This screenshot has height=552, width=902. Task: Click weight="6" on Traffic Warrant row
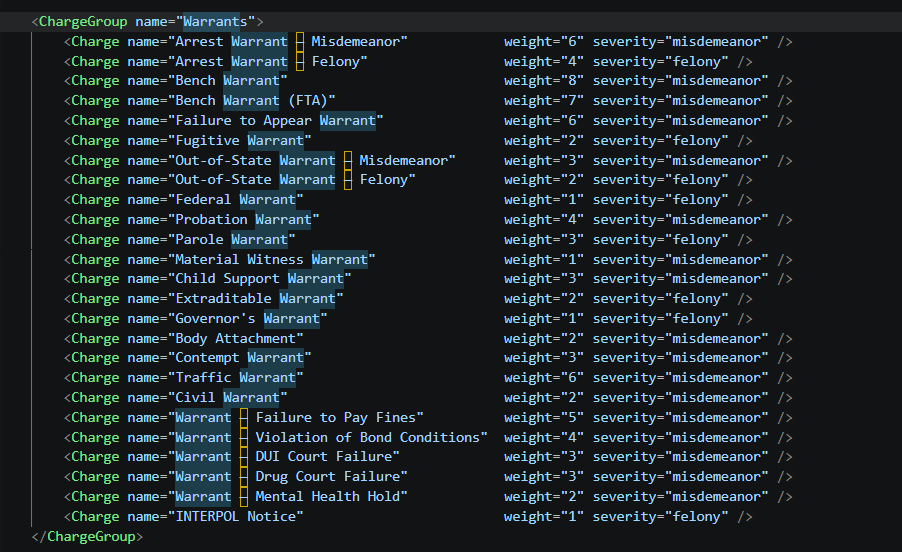click(544, 378)
